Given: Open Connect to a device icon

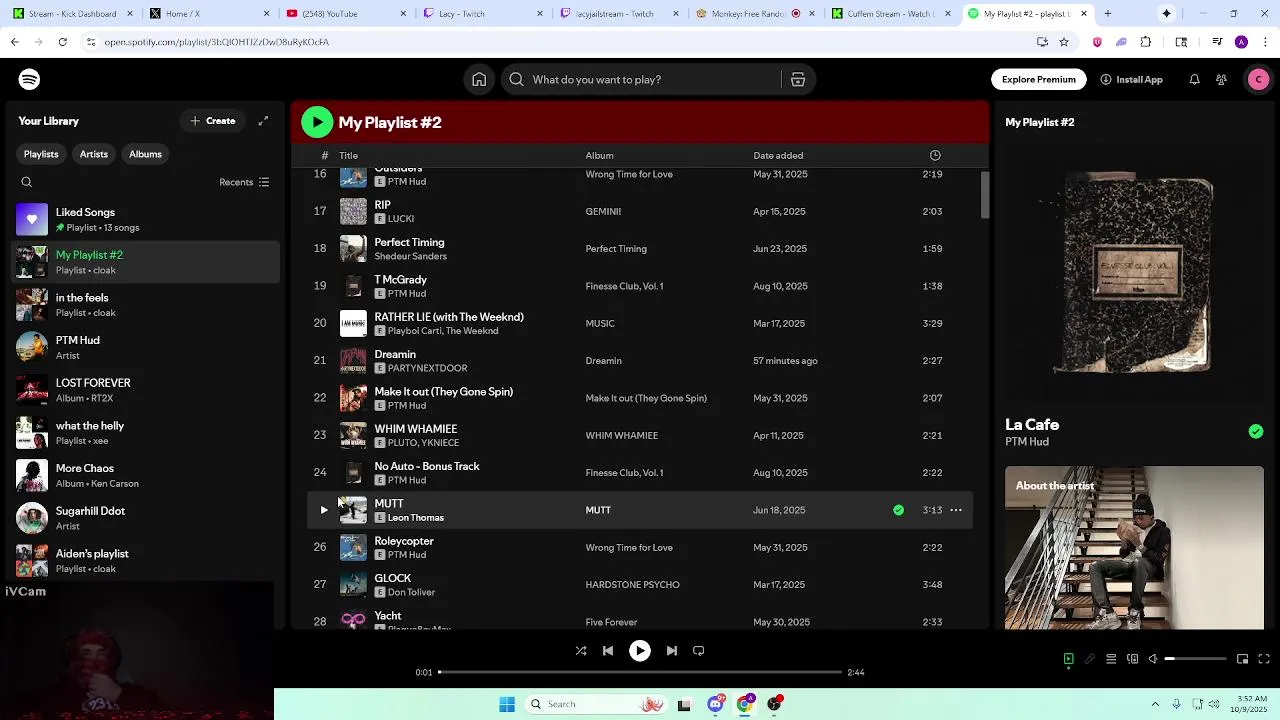Looking at the screenshot, I should [1132, 659].
